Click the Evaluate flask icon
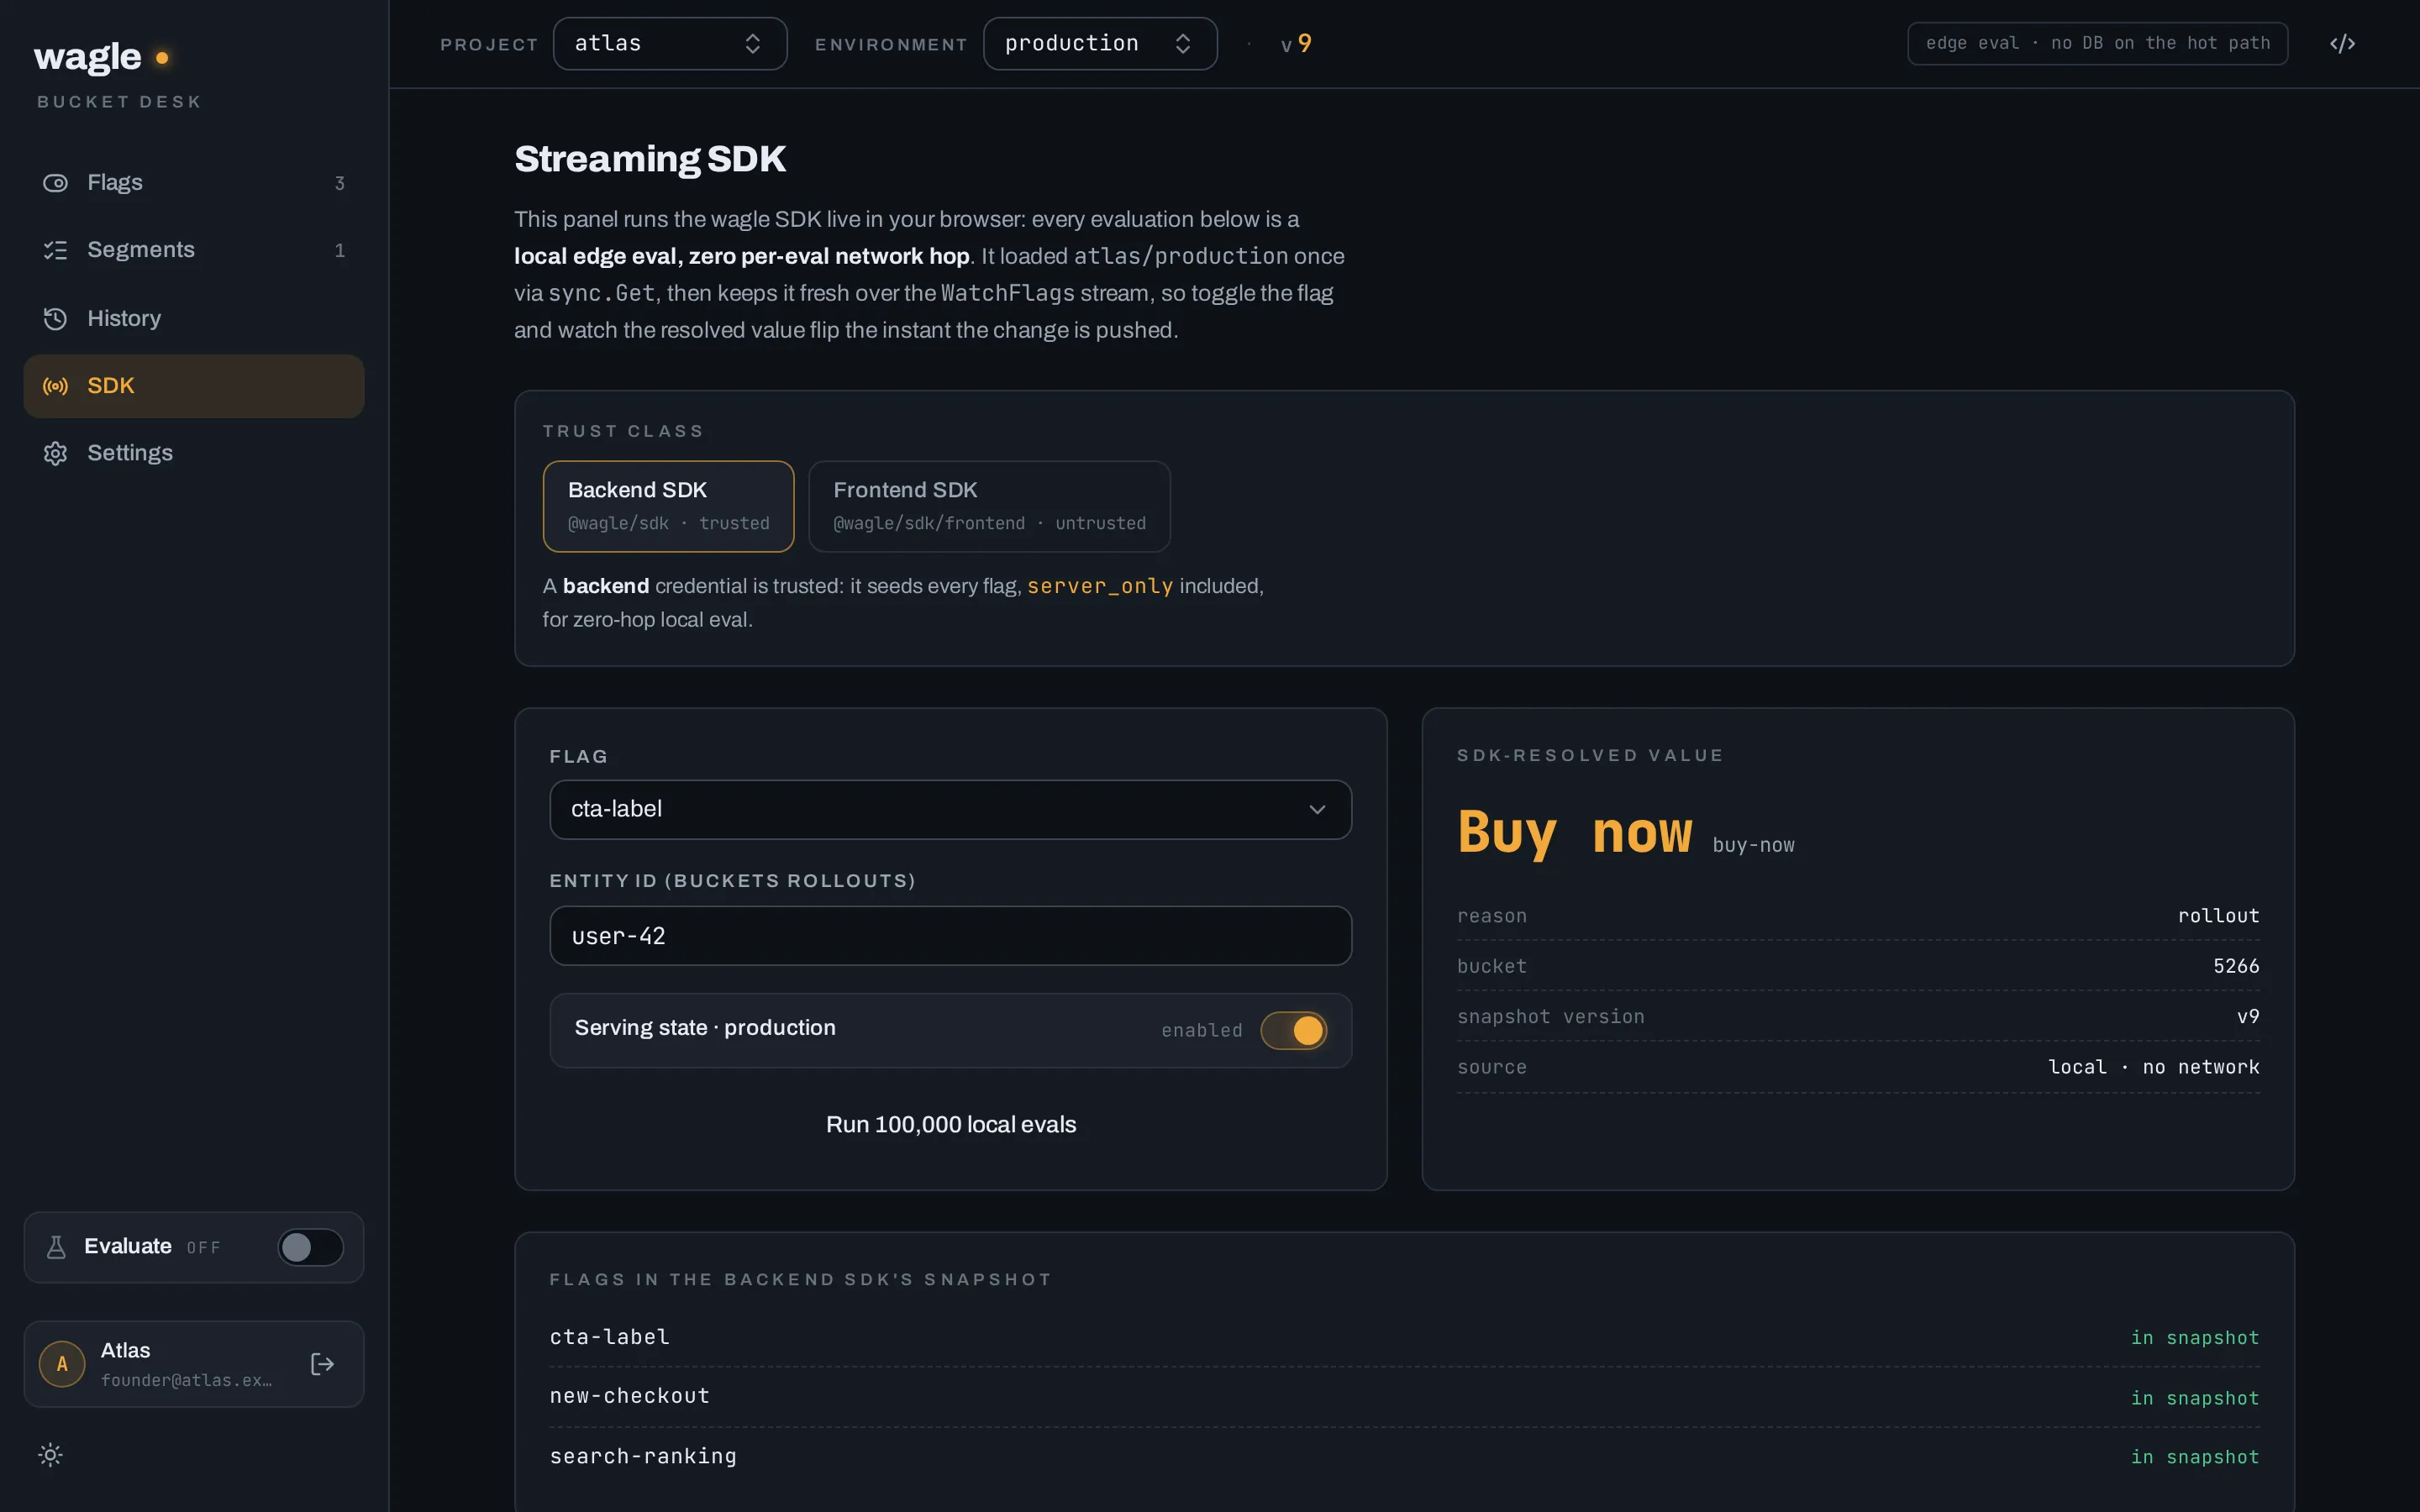Viewport: 2420px width, 1512px height. (x=56, y=1247)
